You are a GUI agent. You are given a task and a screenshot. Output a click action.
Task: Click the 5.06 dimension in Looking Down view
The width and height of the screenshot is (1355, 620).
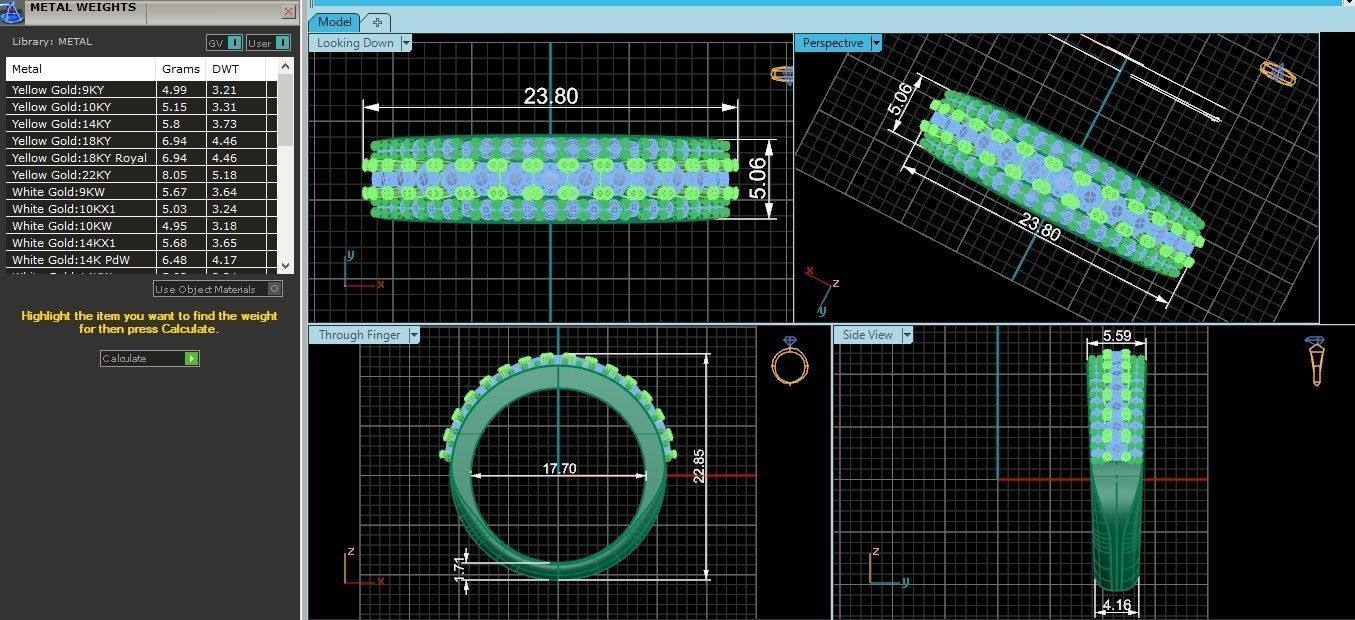757,177
